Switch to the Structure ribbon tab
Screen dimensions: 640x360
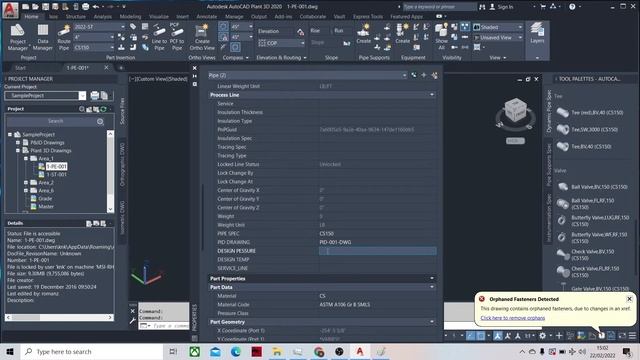[x=76, y=17]
